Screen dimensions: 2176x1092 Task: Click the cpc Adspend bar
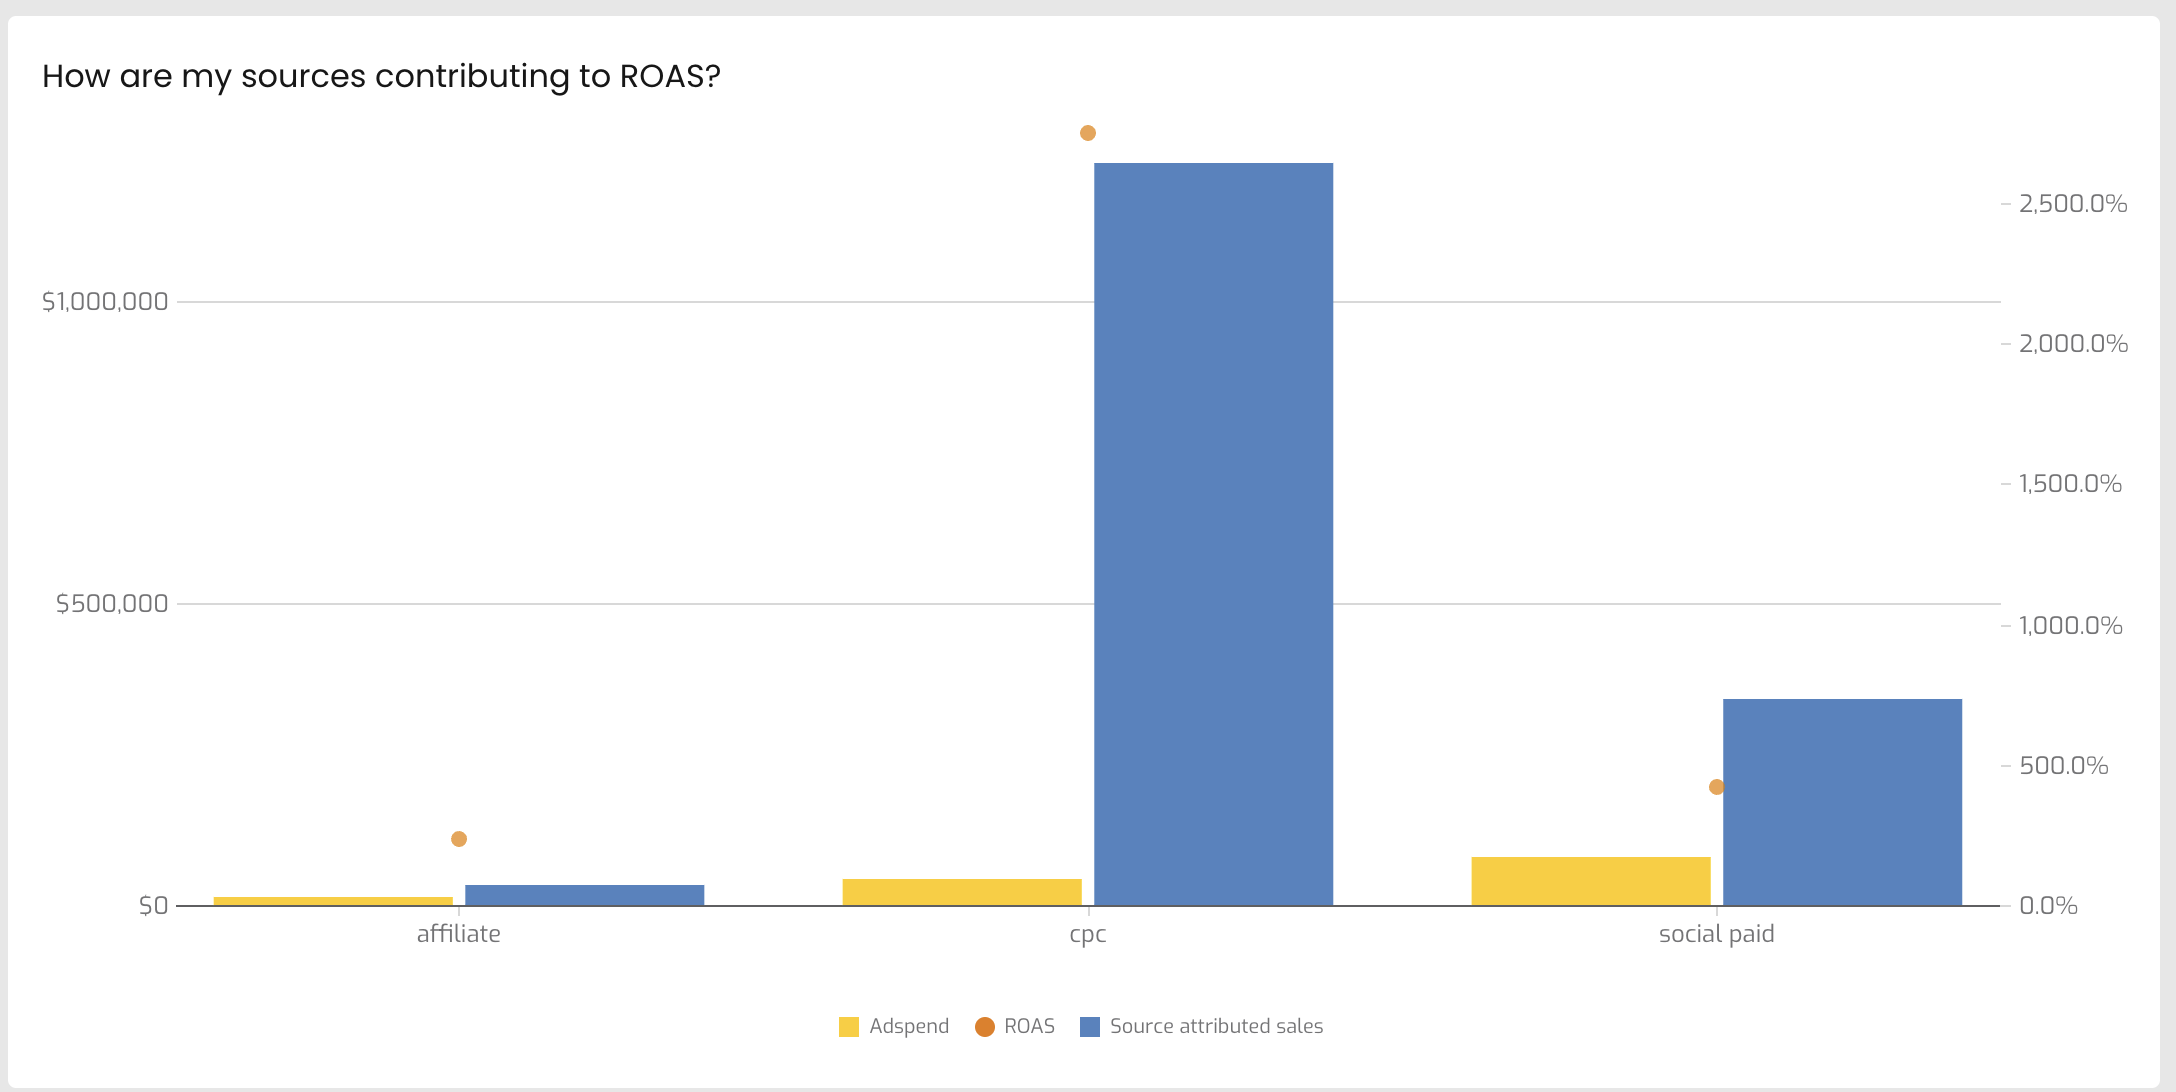click(962, 892)
